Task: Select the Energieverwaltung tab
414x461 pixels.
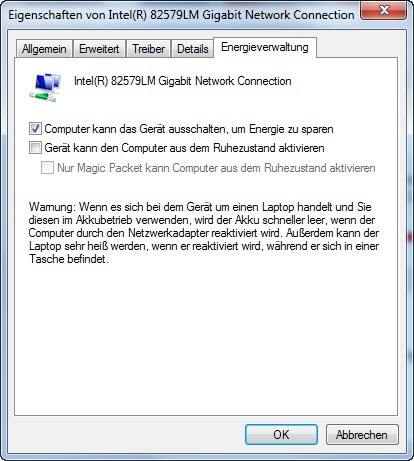Action: tap(265, 47)
